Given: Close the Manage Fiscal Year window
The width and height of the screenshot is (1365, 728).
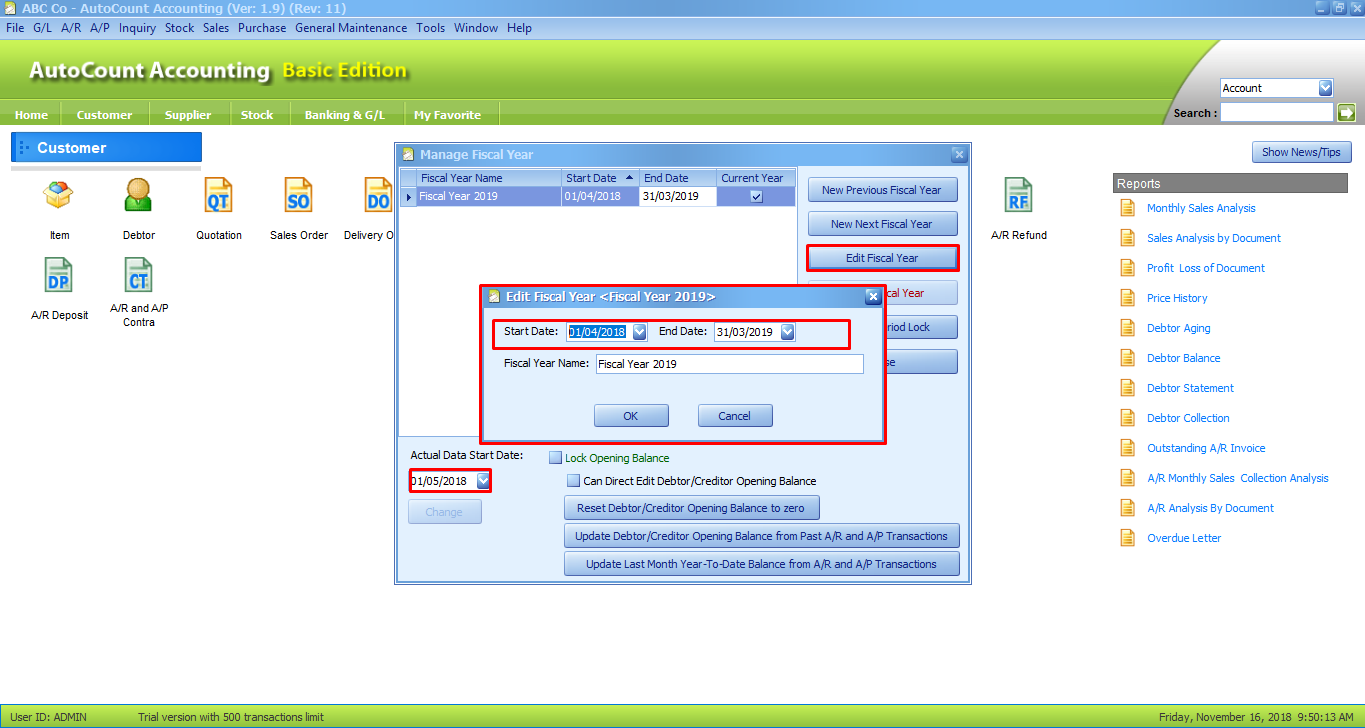Looking at the screenshot, I should (x=959, y=154).
